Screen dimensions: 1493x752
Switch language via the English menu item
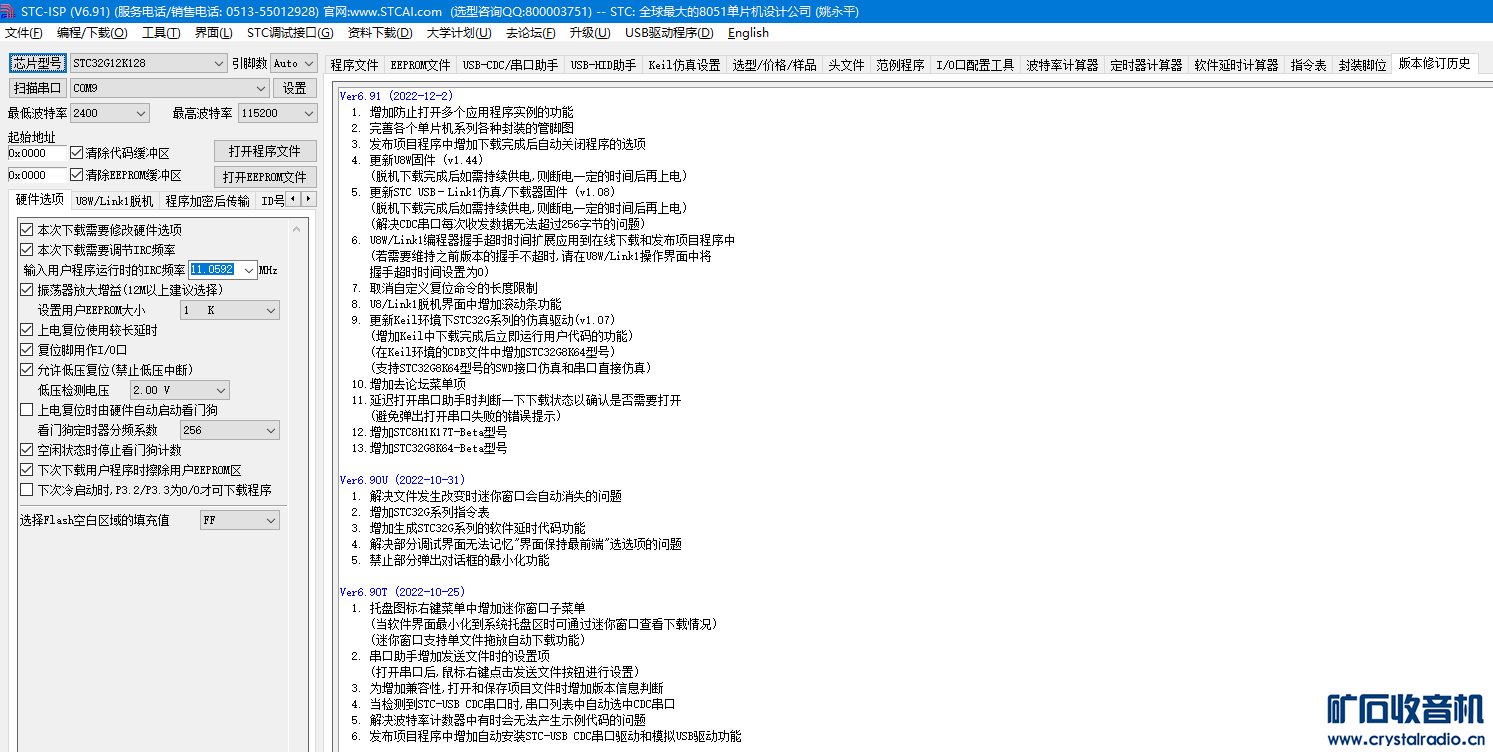(x=748, y=33)
